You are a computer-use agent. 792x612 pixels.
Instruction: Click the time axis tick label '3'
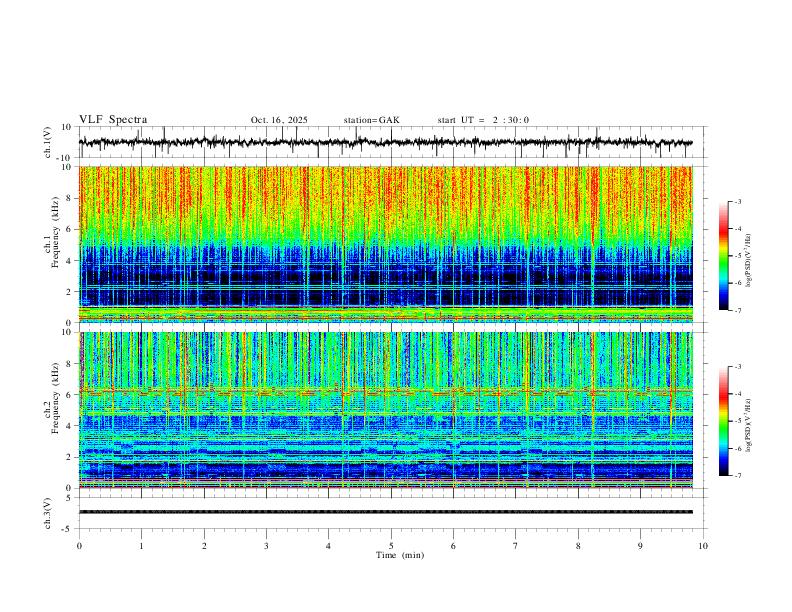pyautogui.click(x=266, y=546)
